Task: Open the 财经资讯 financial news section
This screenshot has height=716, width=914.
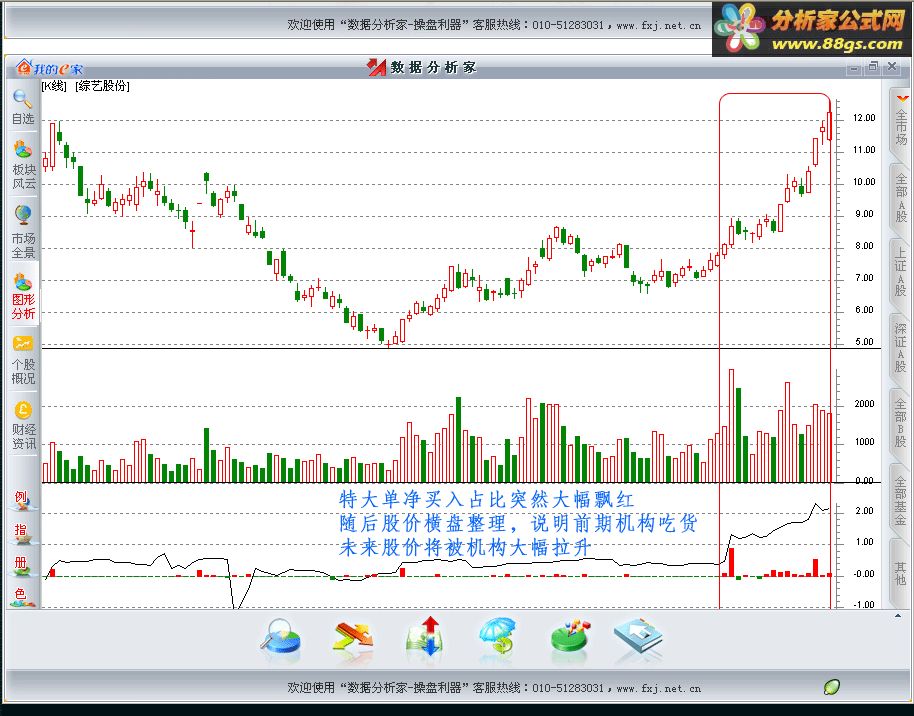Action: point(23,426)
